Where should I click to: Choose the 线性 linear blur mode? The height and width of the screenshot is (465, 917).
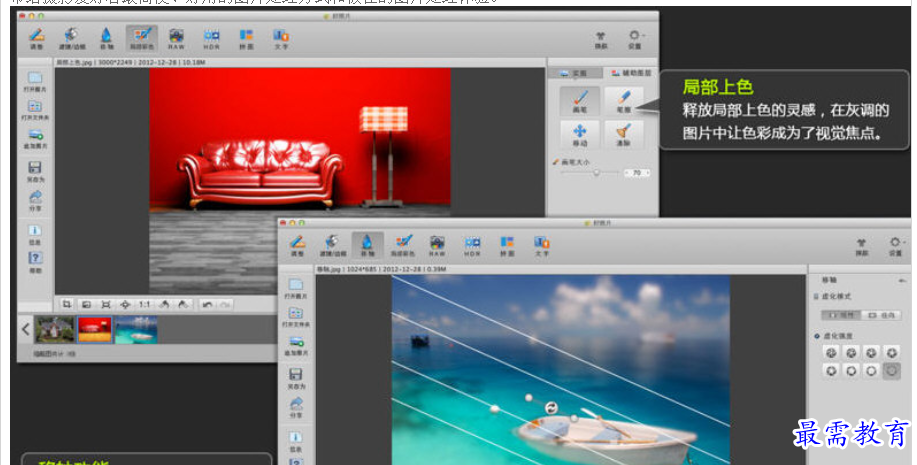[841, 315]
